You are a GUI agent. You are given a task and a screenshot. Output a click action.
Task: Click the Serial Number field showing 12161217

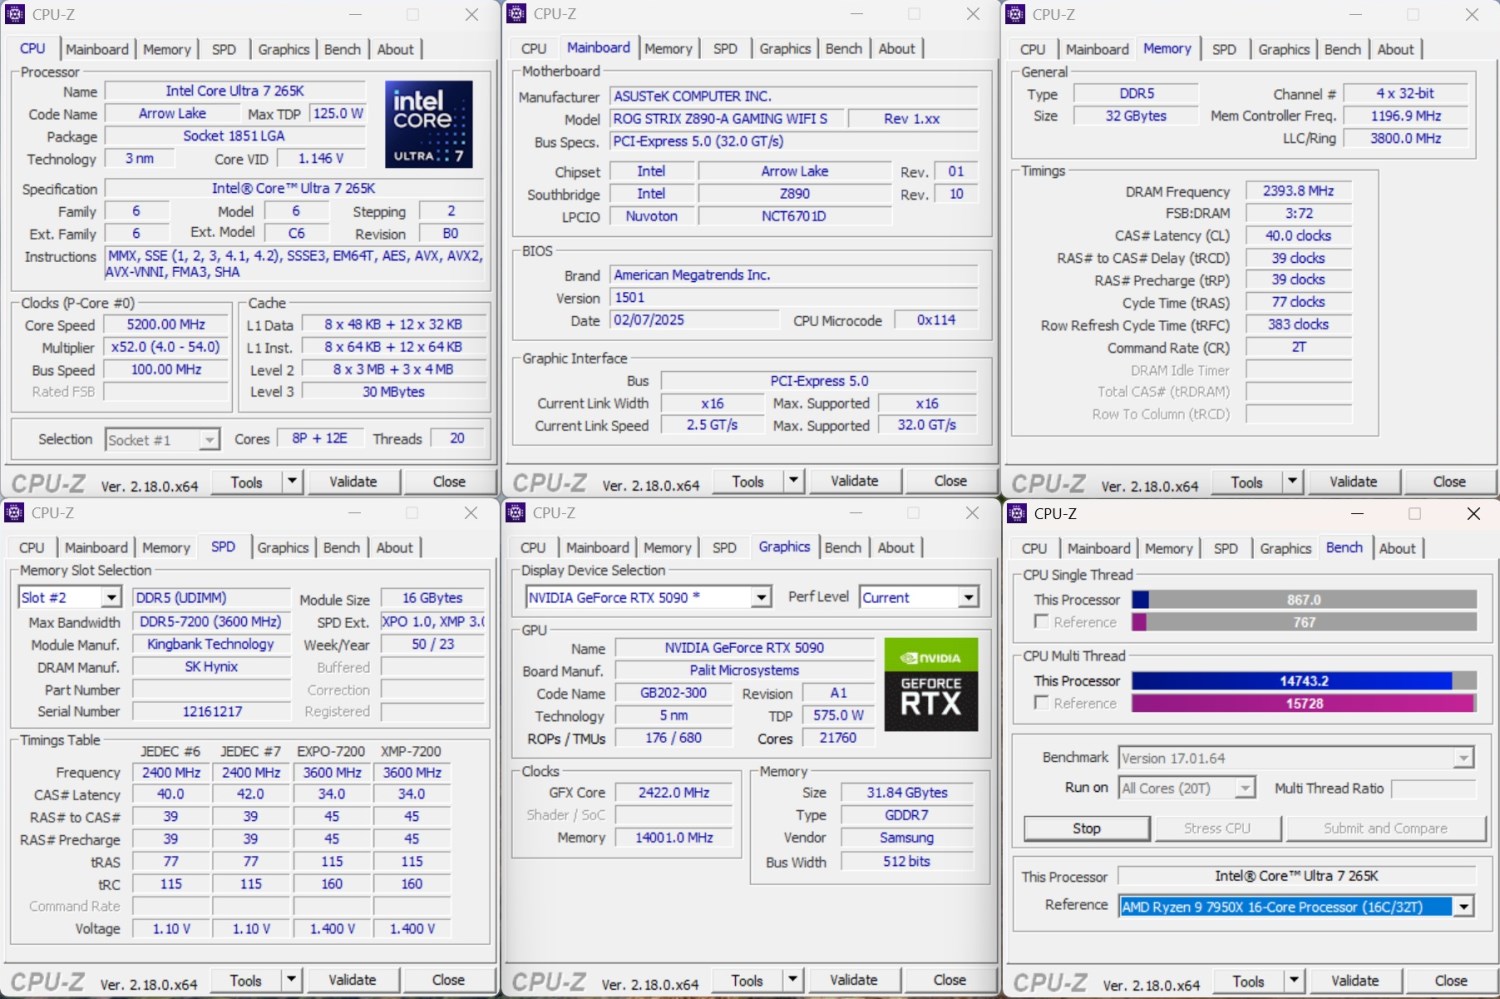coord(212,712)
